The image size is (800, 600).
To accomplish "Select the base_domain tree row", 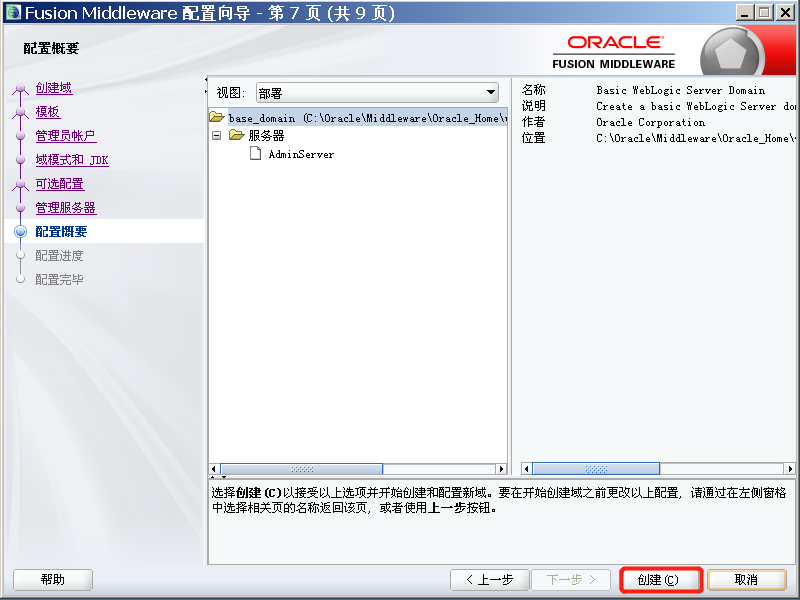I will [x=358, y=118].
